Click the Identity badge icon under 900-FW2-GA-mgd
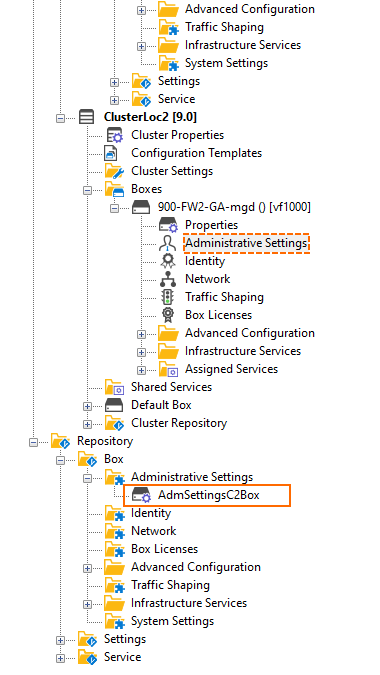The width and height of the screenshot is (380, 675). pyautogui.click(x=167, y=261)
